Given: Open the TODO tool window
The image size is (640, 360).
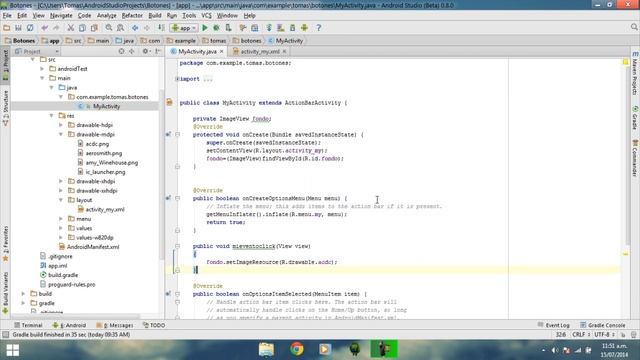Looking at the screenshot, I should pyautogui.click(x=154, y=325).
